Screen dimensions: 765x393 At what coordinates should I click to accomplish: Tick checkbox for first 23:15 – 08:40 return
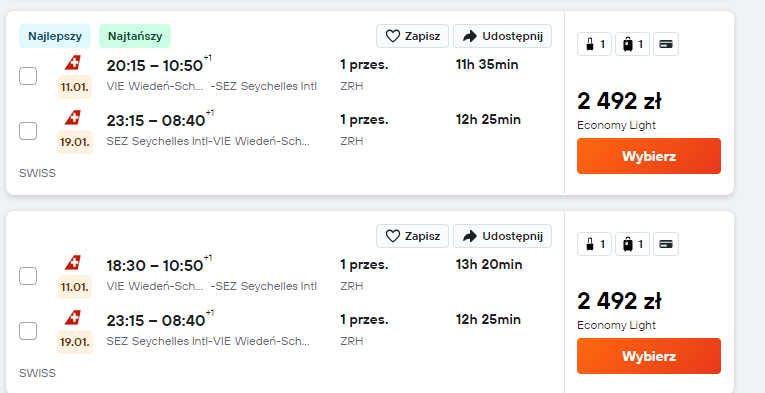[x=28, y=131]
